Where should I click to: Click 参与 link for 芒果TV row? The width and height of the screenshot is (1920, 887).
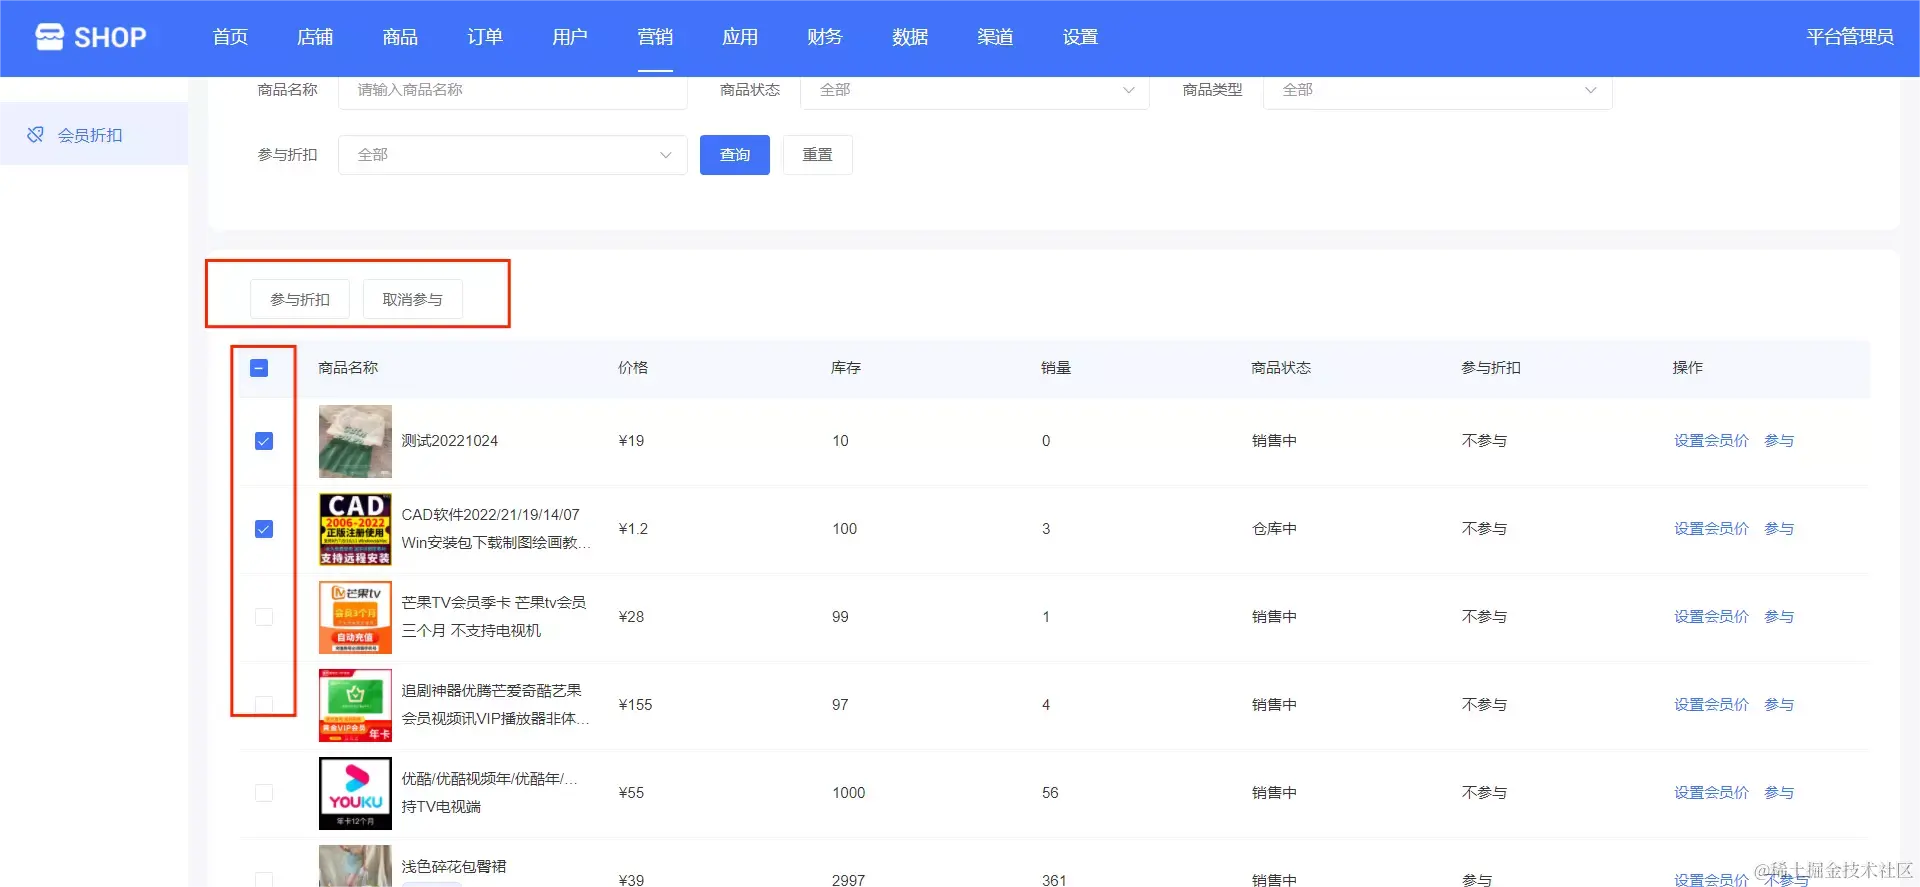(x=1779, y=617)
